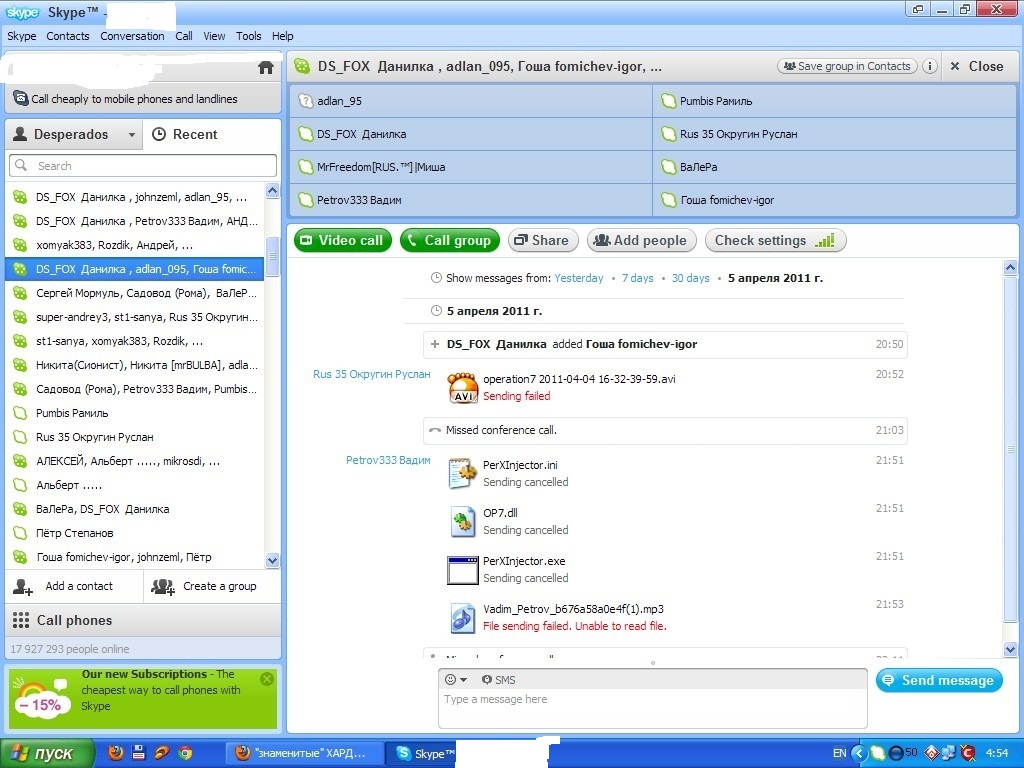The image size is (1024, 768).
Task: Click the Call group button
Action: click(x=449, y=240)
